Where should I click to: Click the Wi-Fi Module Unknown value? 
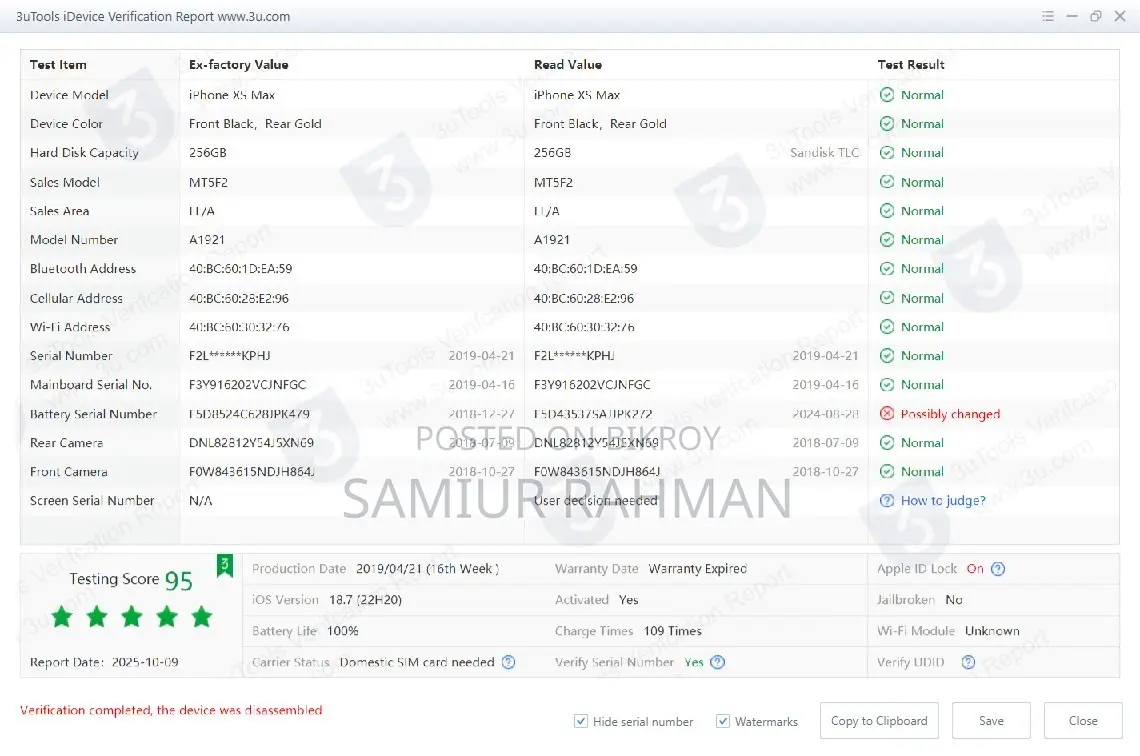pos(992,631)
